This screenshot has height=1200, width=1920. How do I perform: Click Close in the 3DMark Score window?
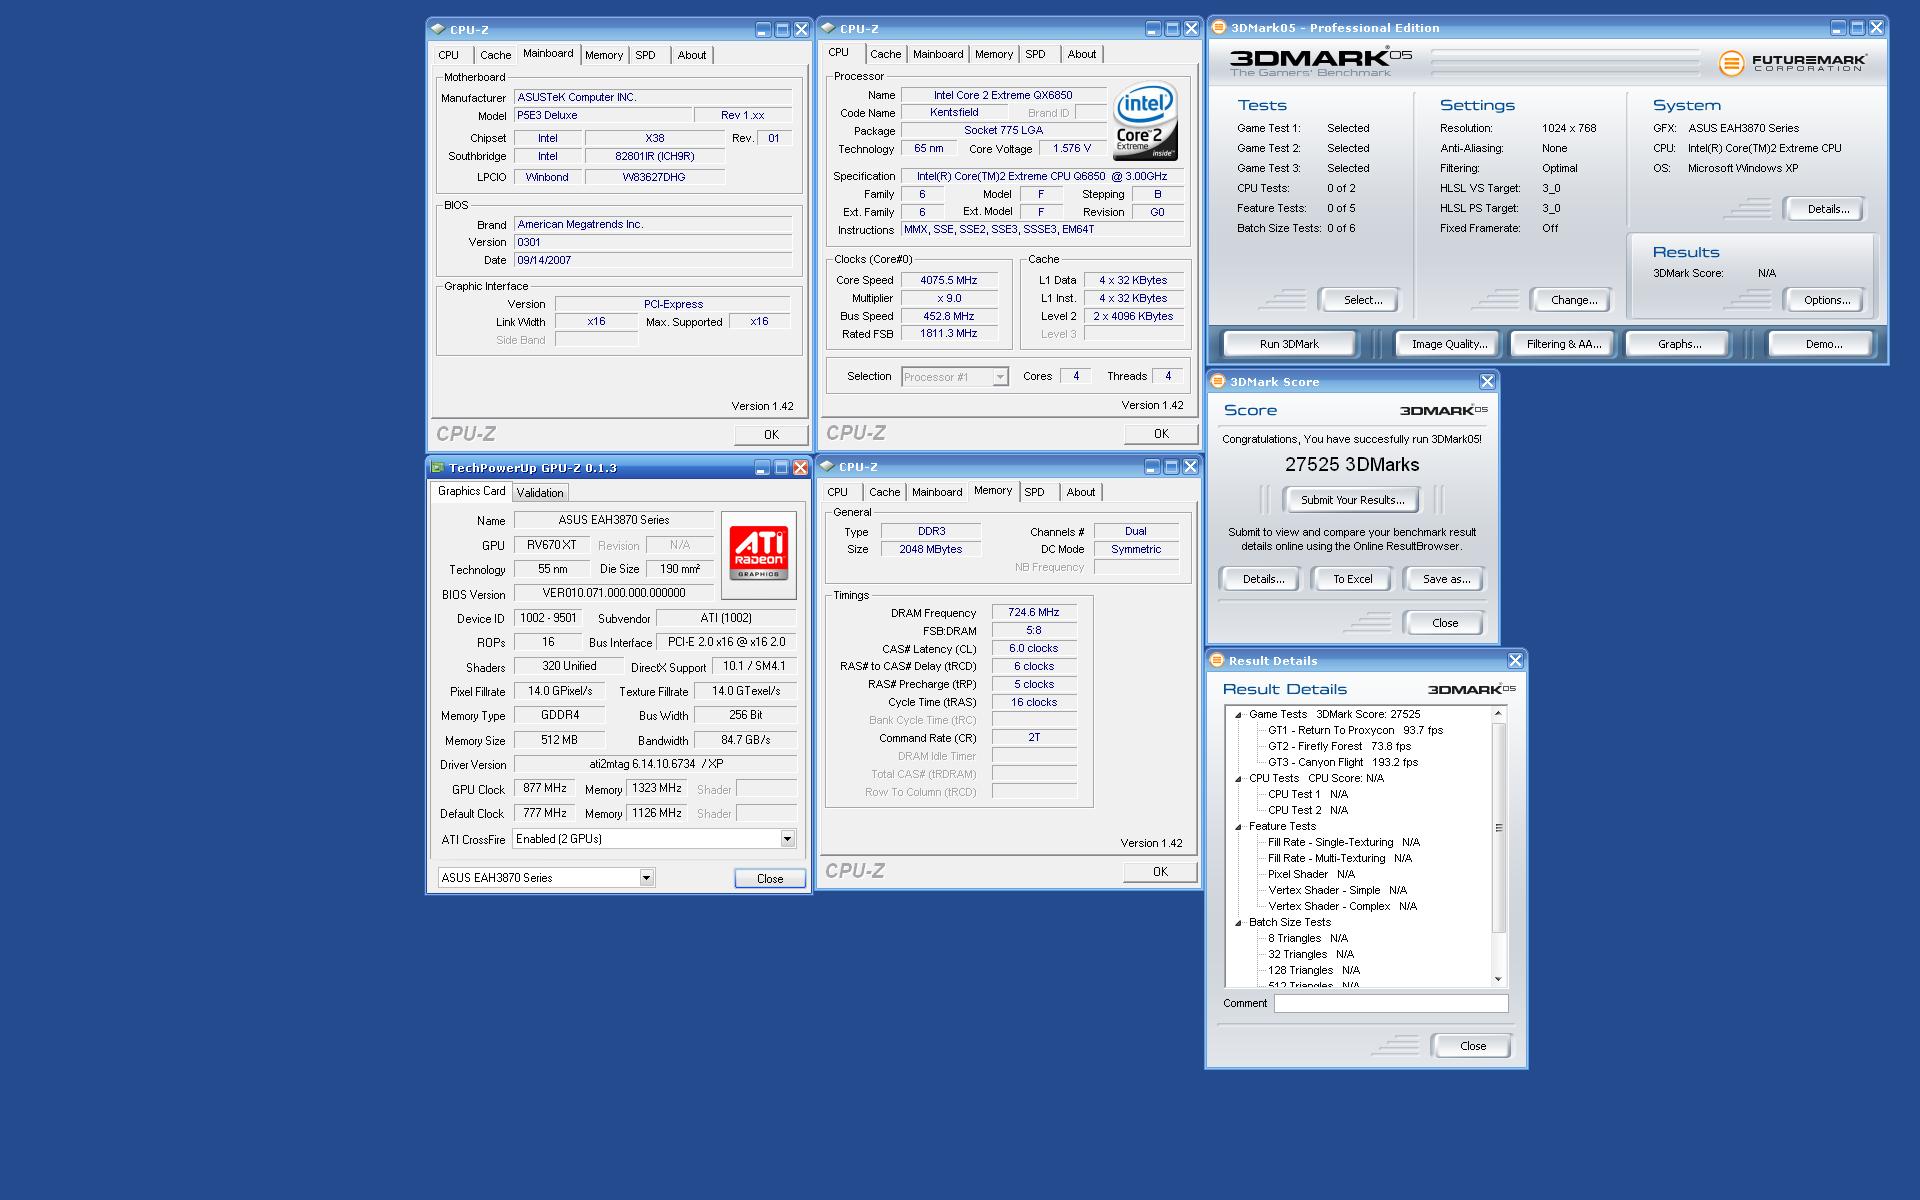point(1445,623)
